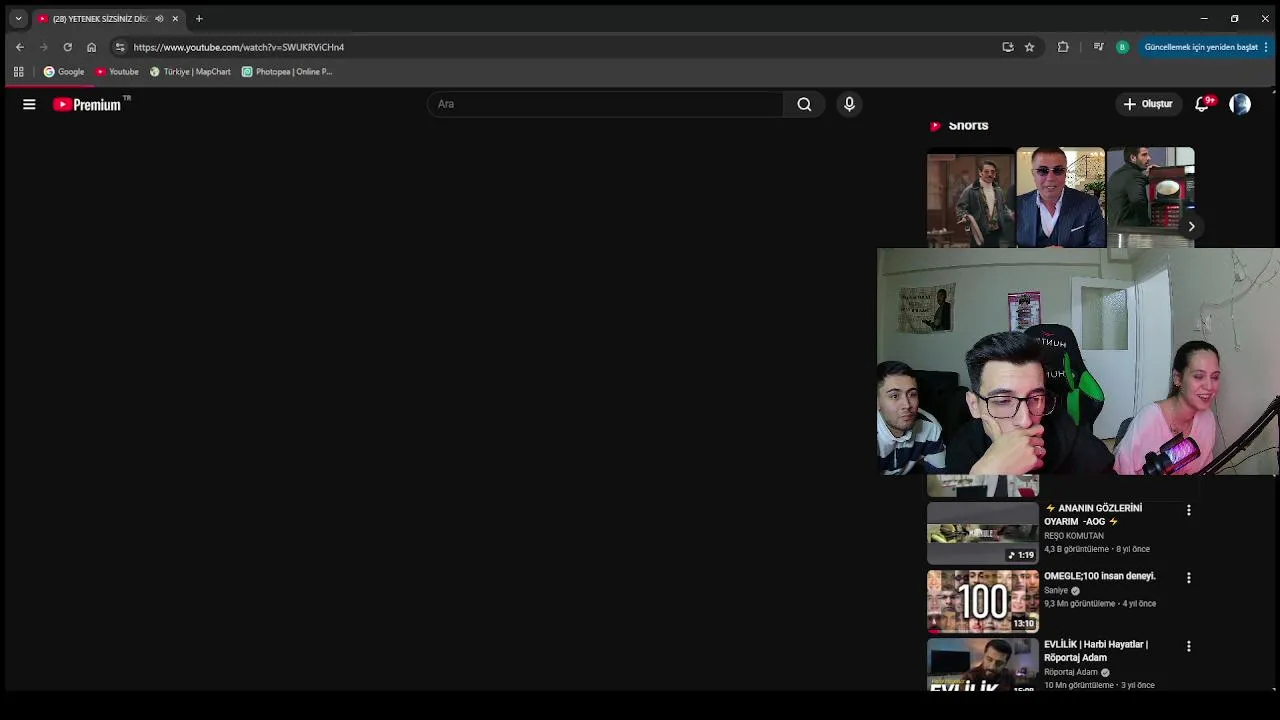
Task: Open the tab search dropdown arrow
Action: pyautogui.click(x=18, y=18)
